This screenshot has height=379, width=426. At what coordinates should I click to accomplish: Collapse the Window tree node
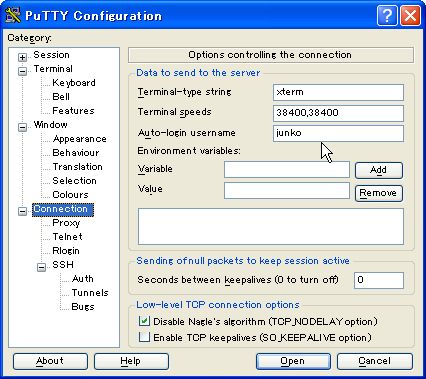(22, 127)
